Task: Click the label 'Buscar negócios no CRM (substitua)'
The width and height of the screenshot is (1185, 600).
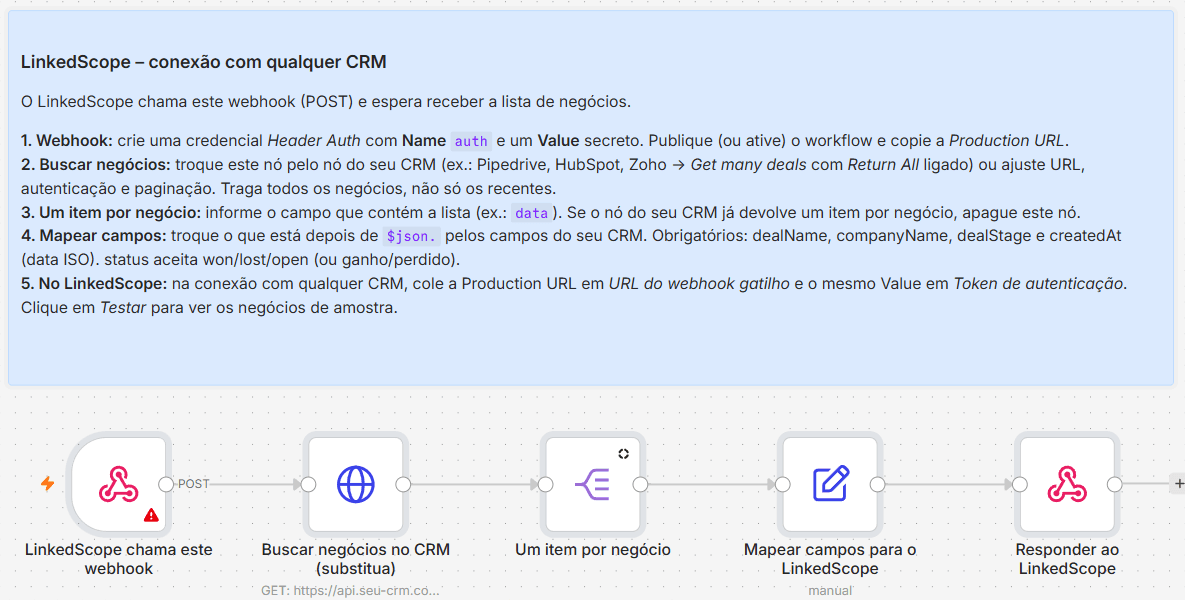Action: point(356,559)
